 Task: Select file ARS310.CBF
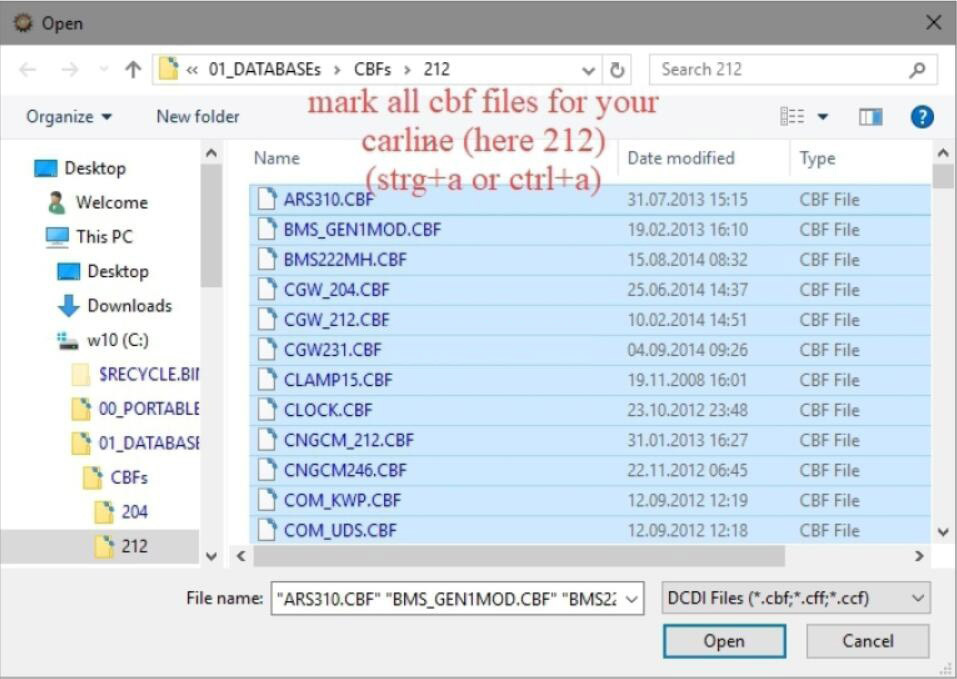pyautogui.click(x=590, y=199)
